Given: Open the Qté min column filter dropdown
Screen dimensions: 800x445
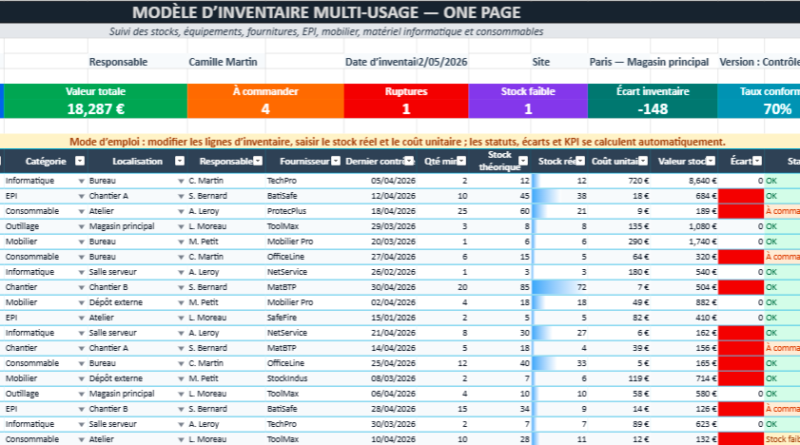Looking at the screenshot, I should 462,161.
